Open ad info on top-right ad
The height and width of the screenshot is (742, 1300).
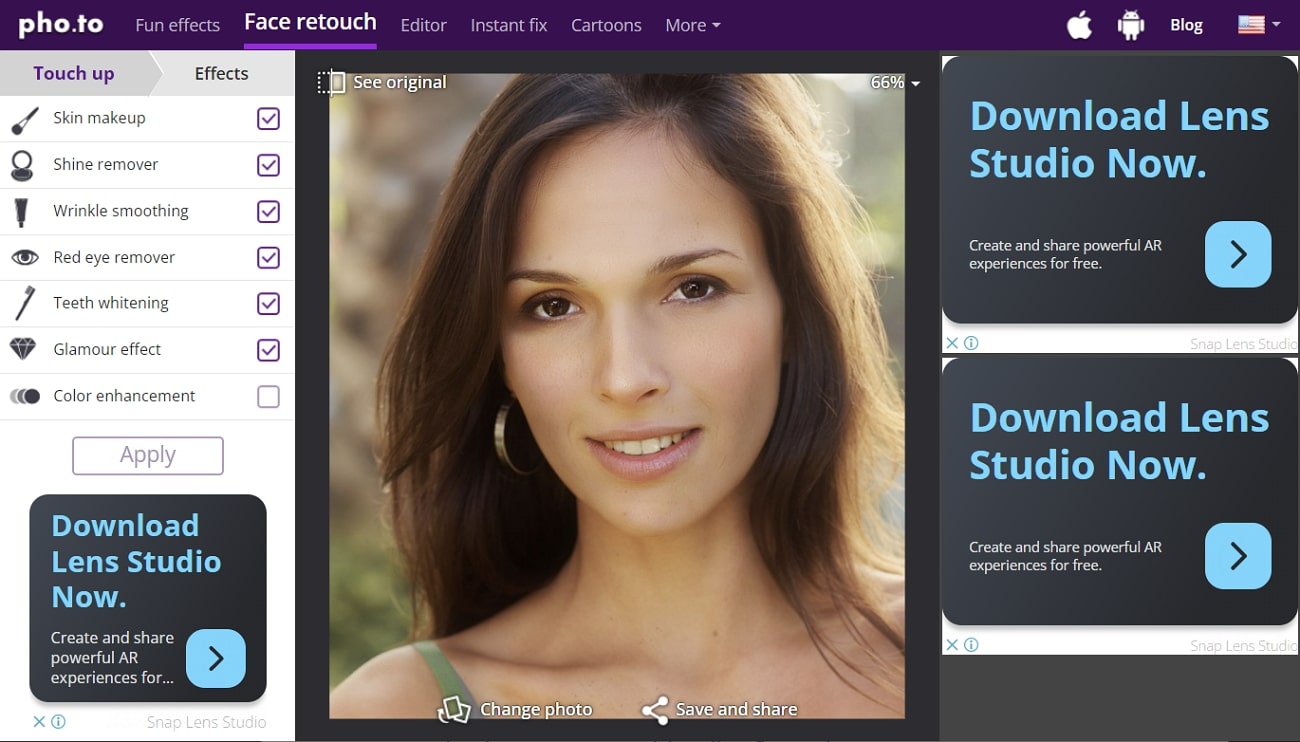coord(971,343)
